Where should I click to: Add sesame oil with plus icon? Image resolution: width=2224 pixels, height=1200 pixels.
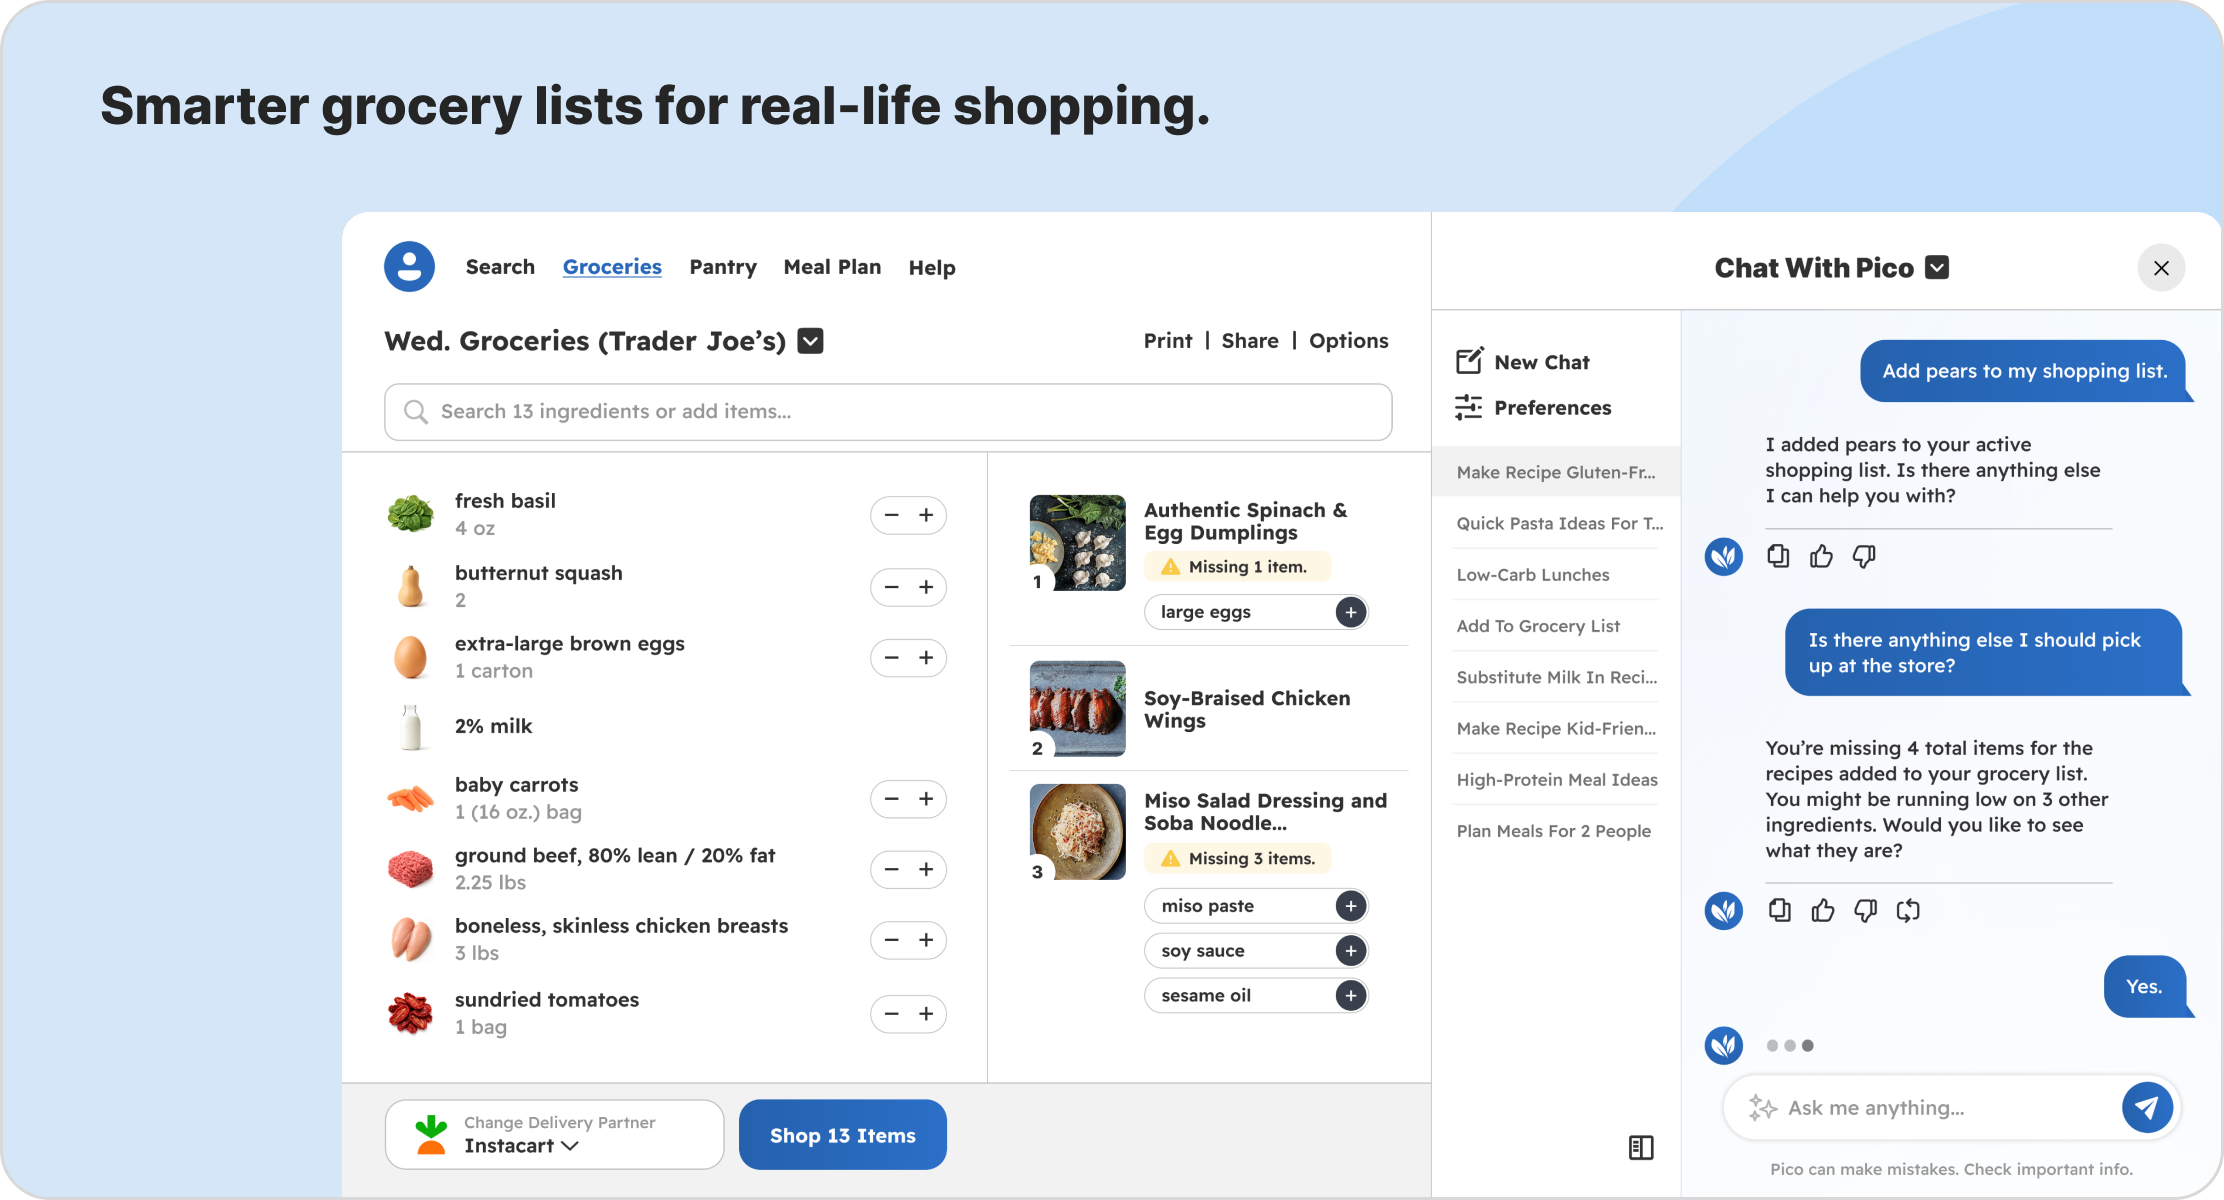tap(1351, 995)
